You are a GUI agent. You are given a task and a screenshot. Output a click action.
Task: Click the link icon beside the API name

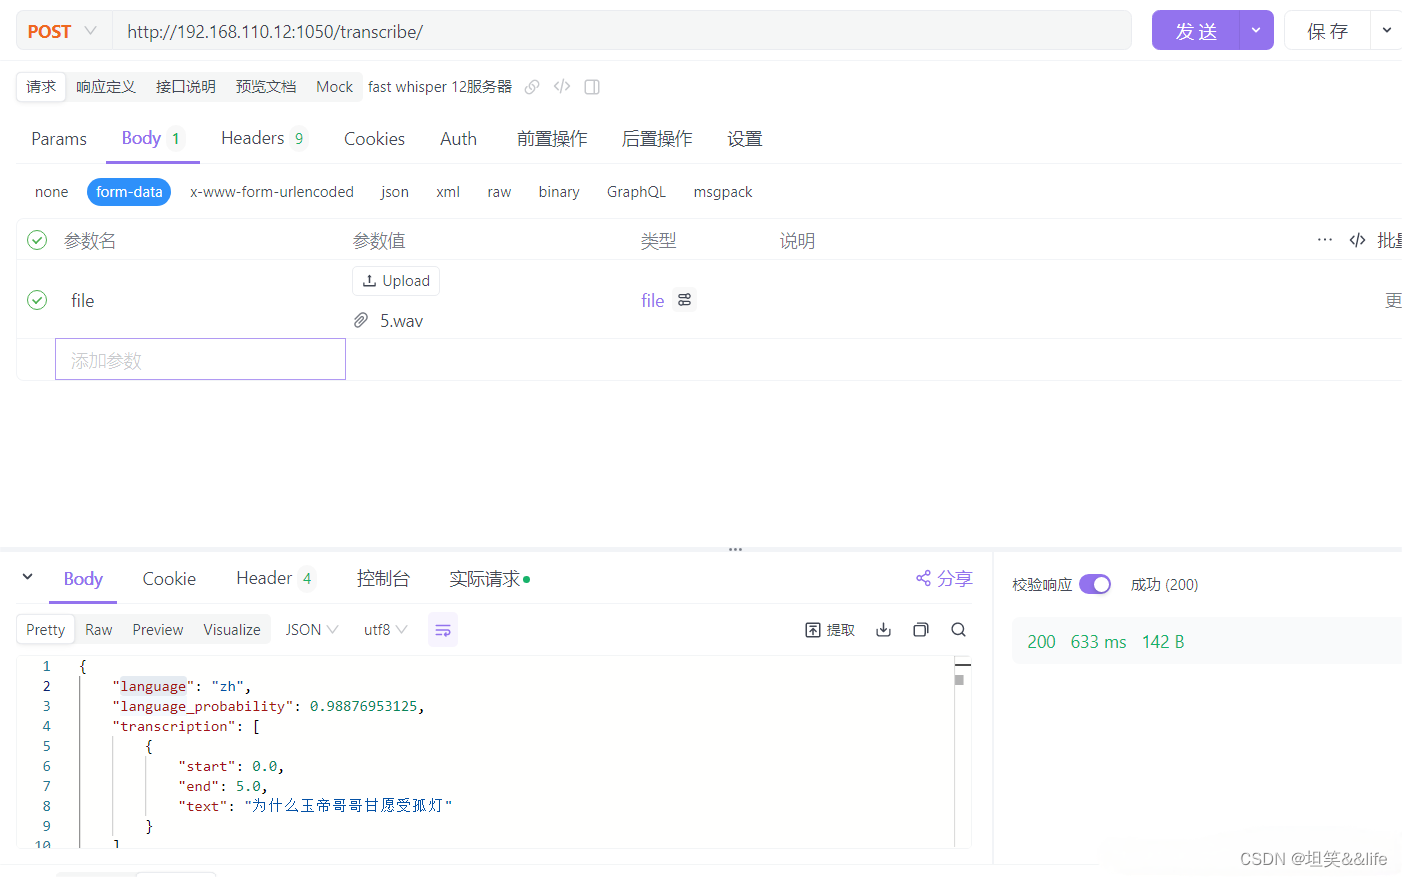(x=532, y=87)
